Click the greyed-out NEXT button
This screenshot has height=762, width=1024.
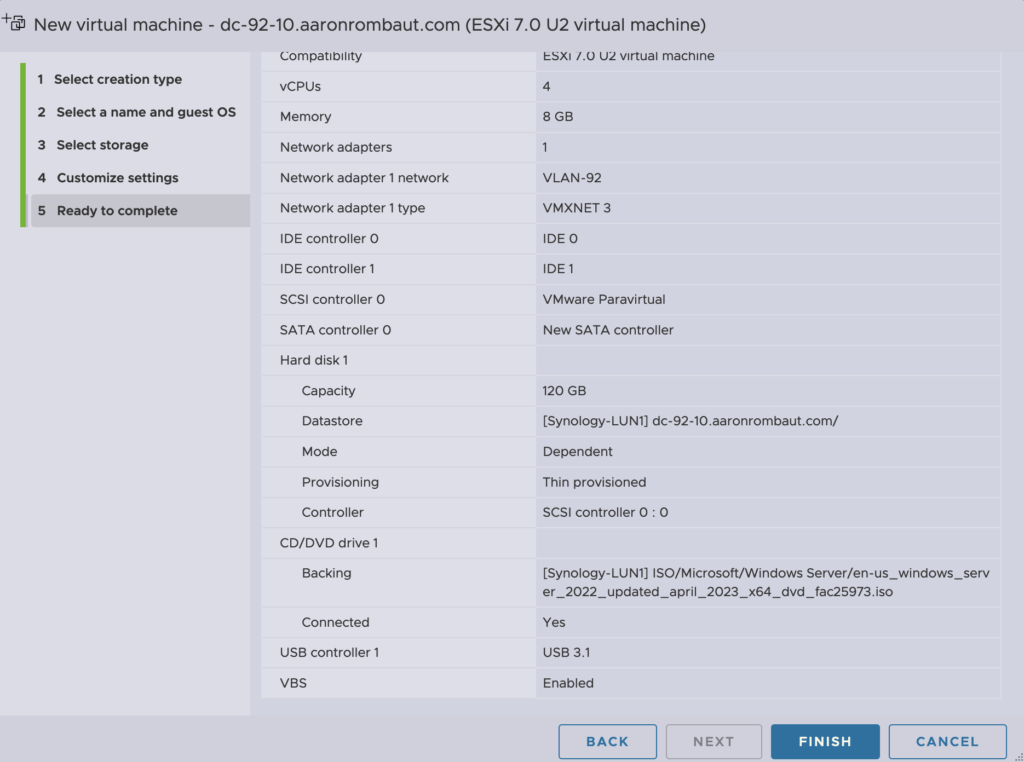point(713,741)
